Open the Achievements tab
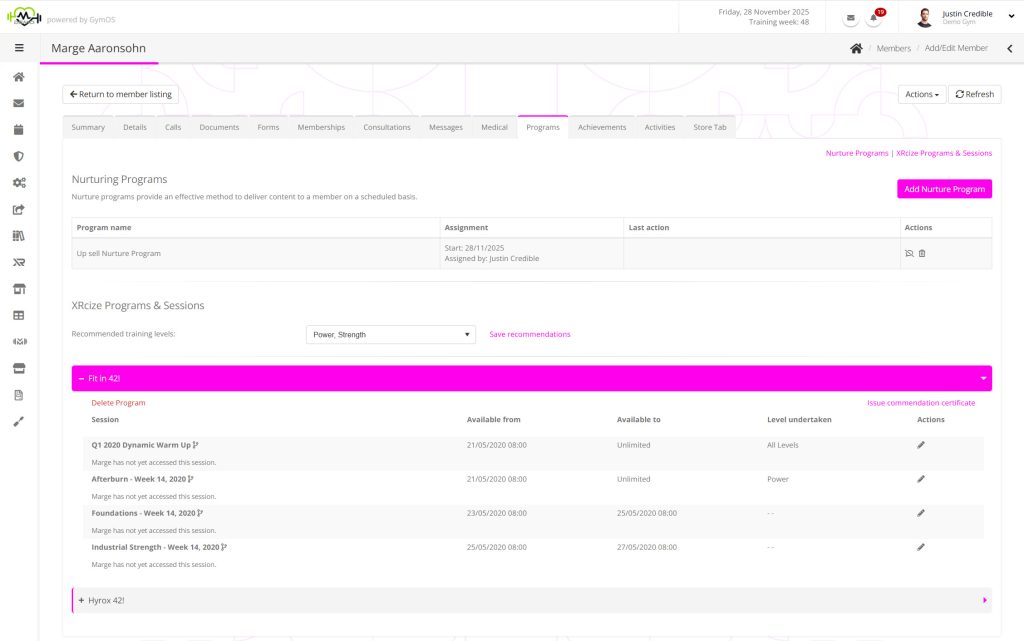The width and height of the screenshot is (1024, 641). pos(602,127)
